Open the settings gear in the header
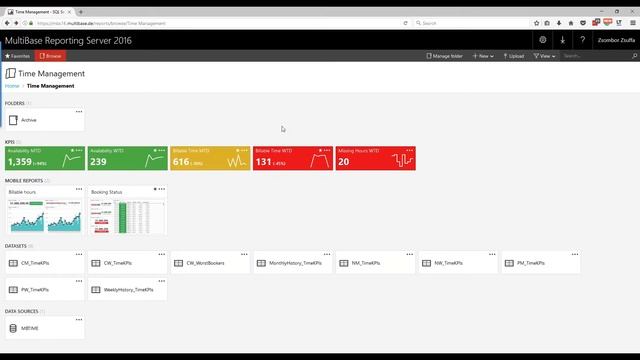The image size is (640, 360). (542, 40)
